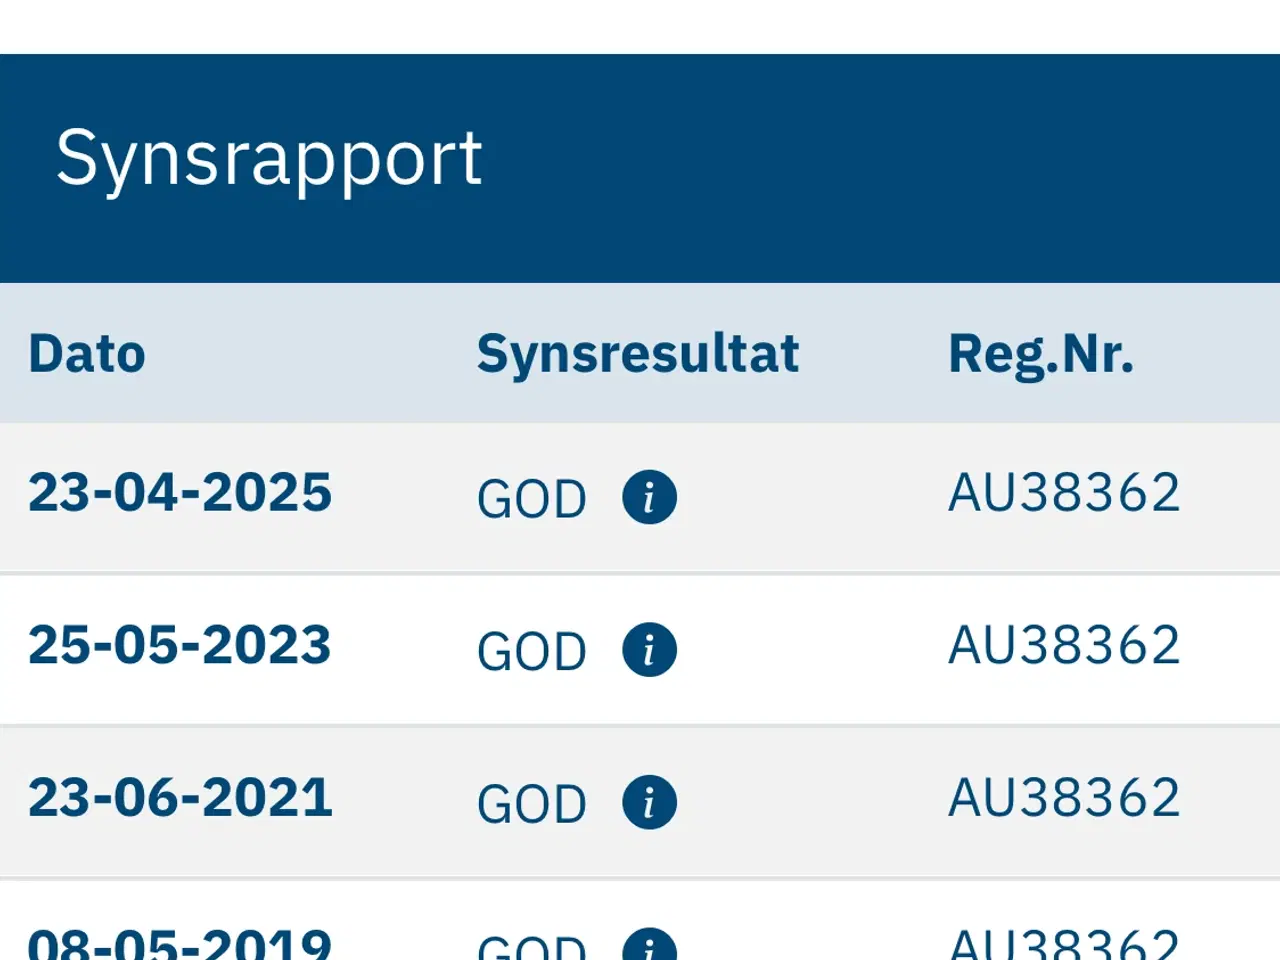The image size is (1280, 960).
Task: Open the 23-04-2025 date entry
Action: tap(180, 493)
